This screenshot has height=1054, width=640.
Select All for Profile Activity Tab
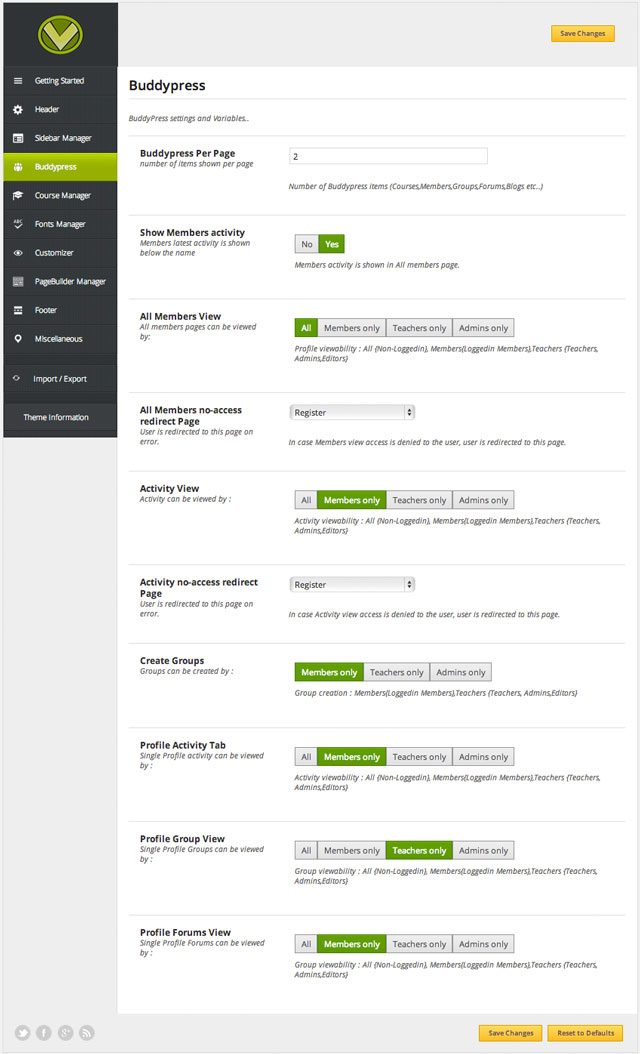(306, 757)
